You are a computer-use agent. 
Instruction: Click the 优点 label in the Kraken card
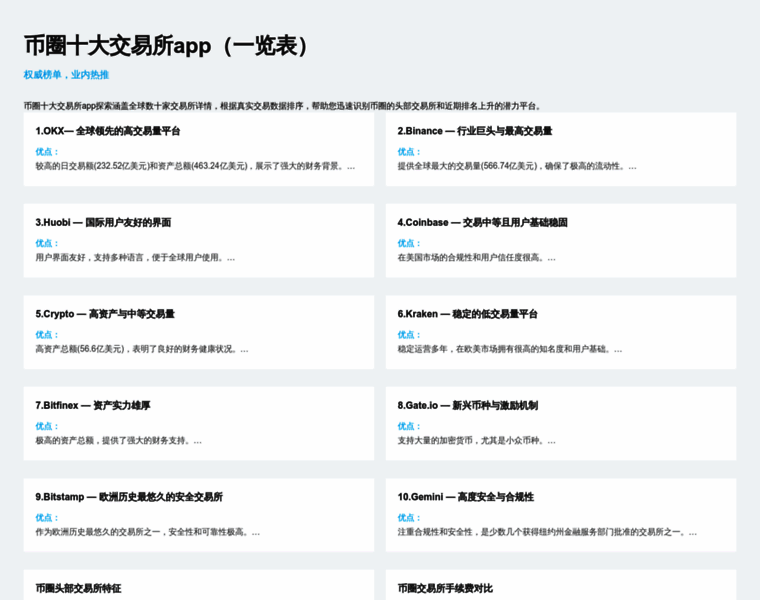410,335
